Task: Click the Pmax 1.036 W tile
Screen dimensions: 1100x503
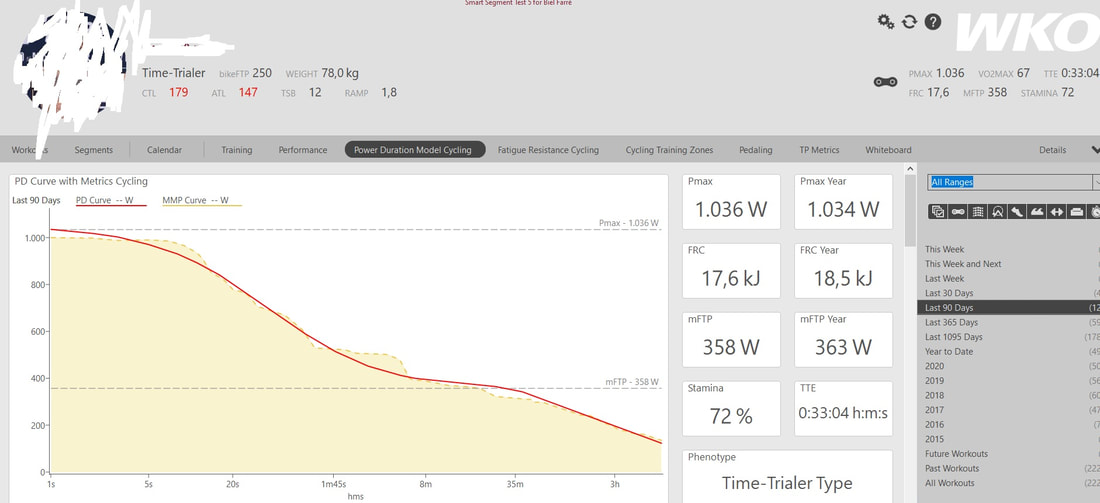Action: tap(731, 202)
